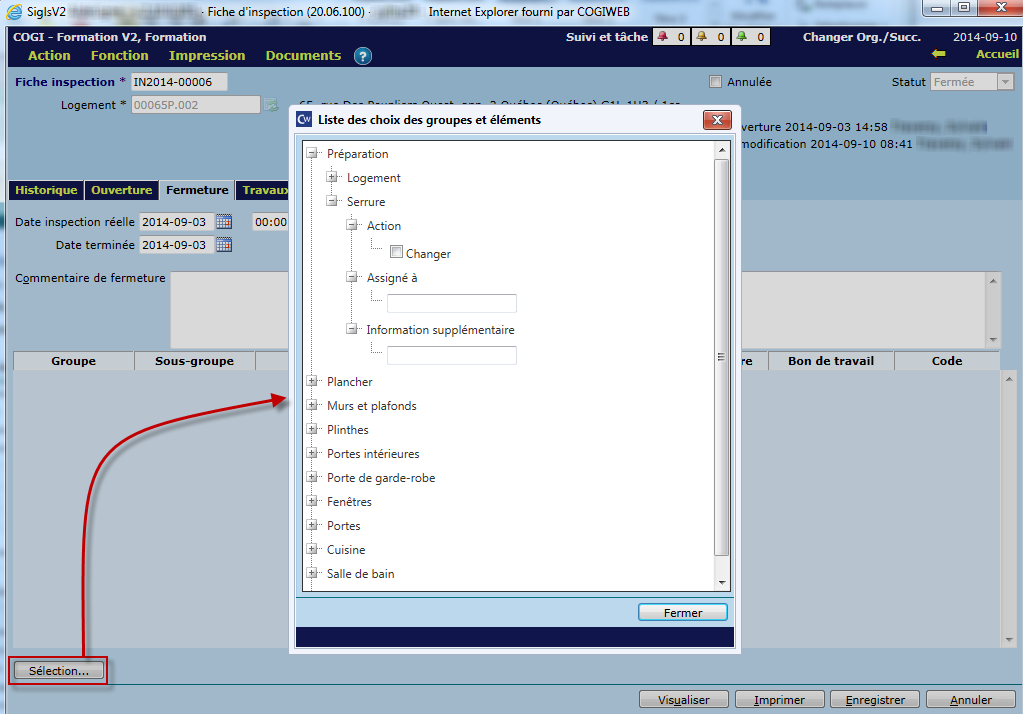Collapse the Préparation tree node

tap(312, 154)
